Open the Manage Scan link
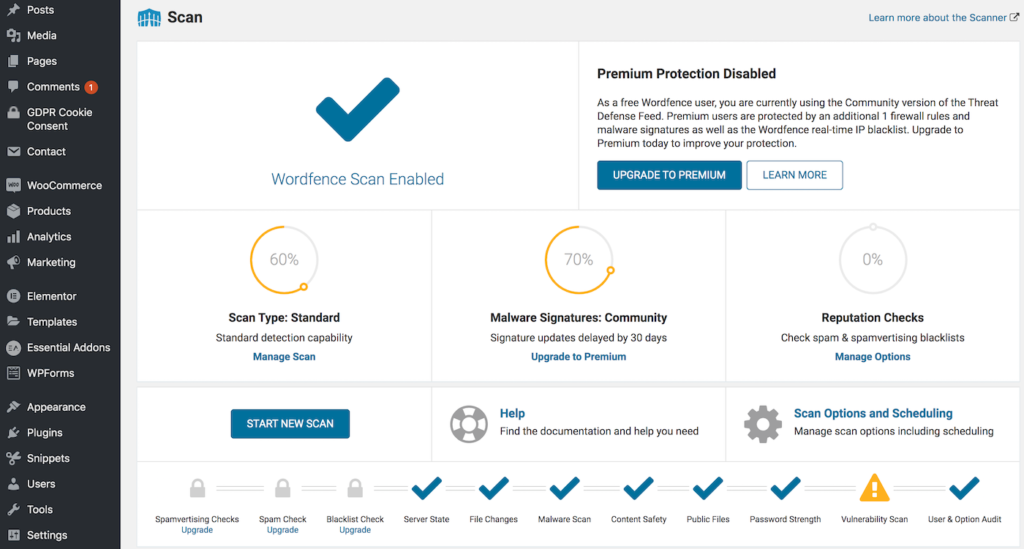The image size is (1024, 549). [x=284, y=356]
